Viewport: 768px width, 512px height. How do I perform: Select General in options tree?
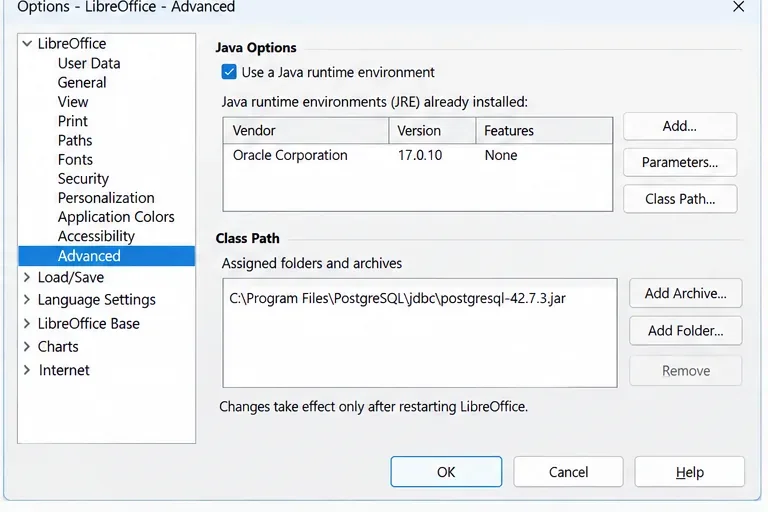coord(82,82)
